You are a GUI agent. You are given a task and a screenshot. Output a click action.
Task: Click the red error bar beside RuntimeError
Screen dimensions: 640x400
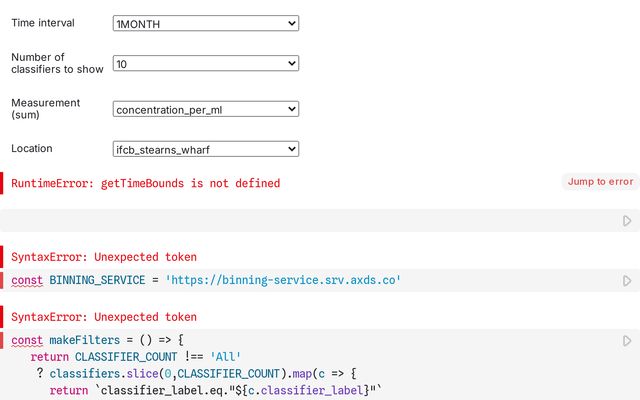coord(2,183)
